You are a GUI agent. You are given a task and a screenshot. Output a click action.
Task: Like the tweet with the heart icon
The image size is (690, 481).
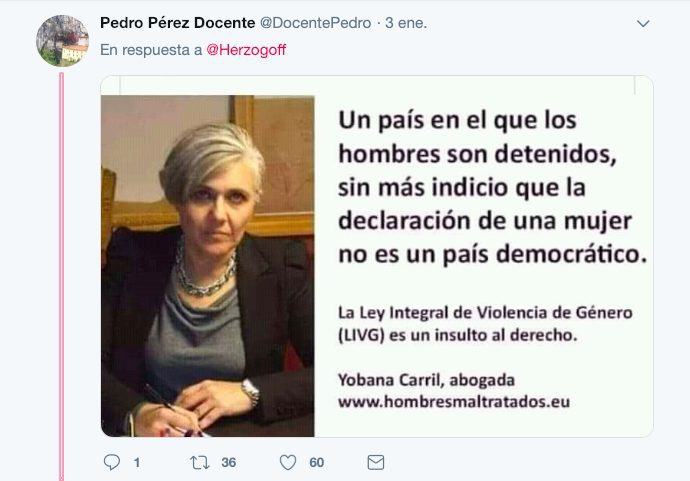pyautogui.click(x=288, y=463)
